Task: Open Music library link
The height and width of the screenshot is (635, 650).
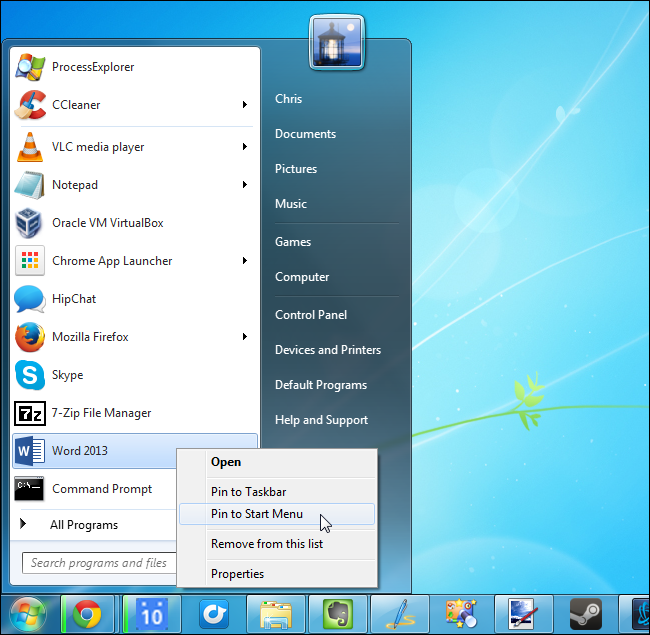Action: click(291, 204)
